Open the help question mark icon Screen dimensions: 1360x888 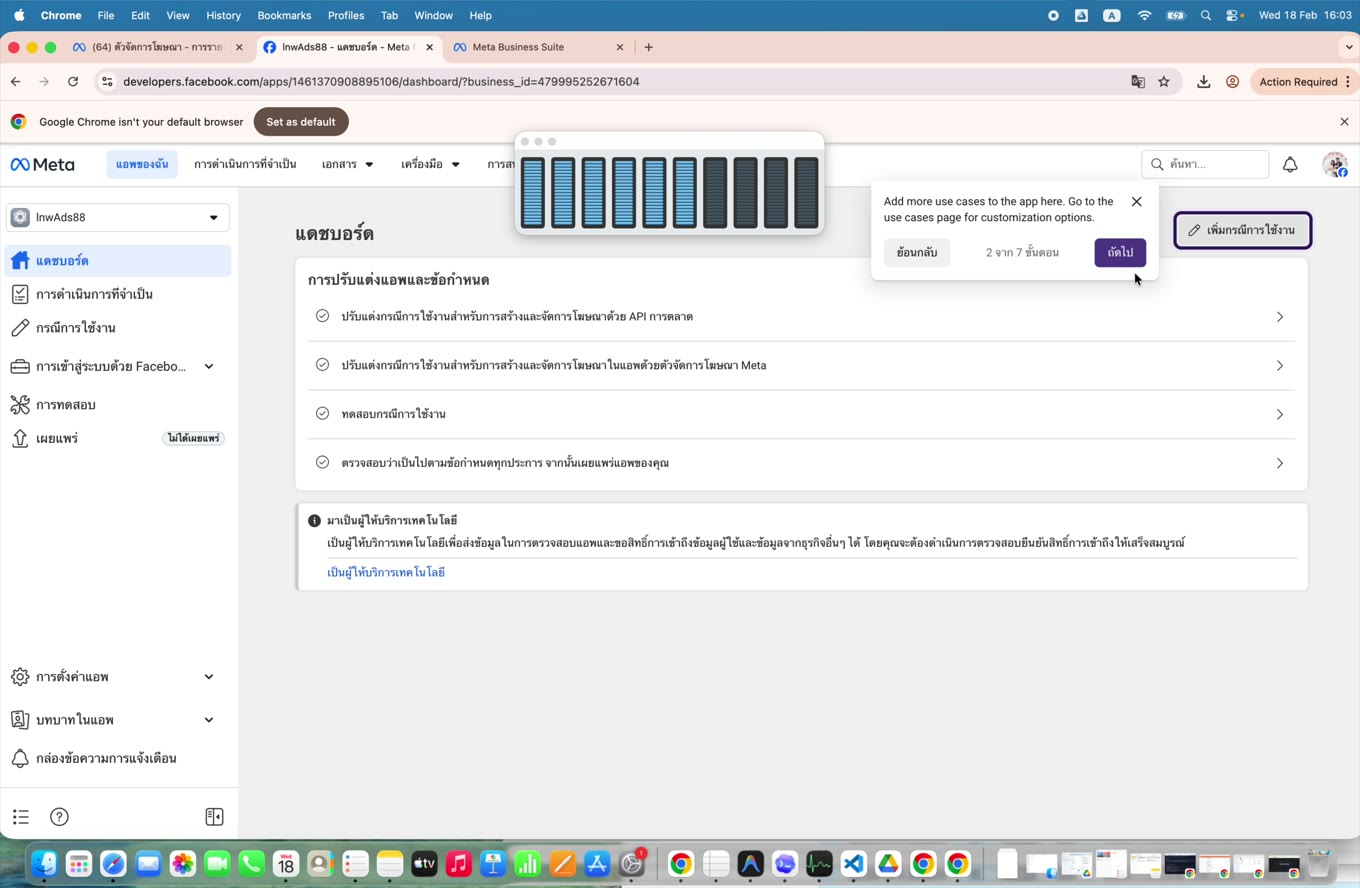pyautogui.click(x=59, y=817)
